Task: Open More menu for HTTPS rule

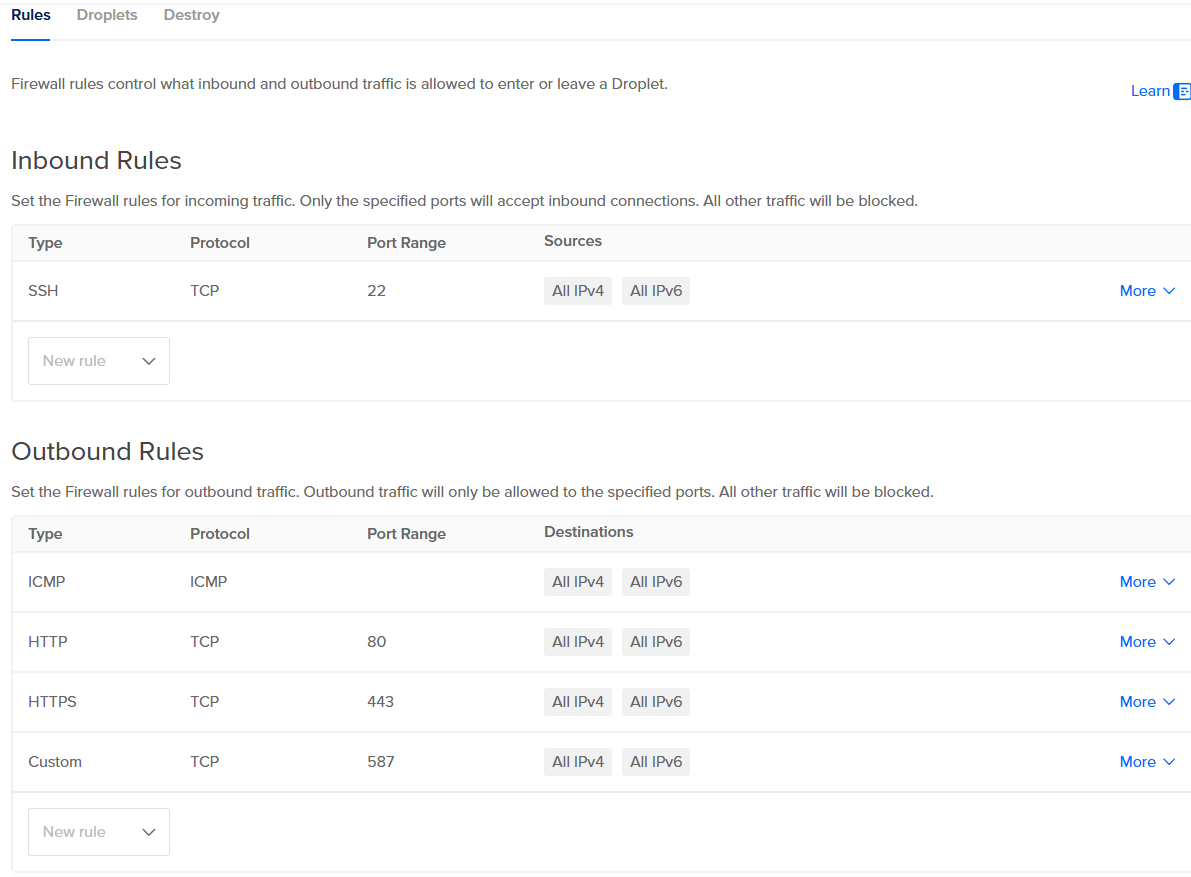Action: [1147, 702]
